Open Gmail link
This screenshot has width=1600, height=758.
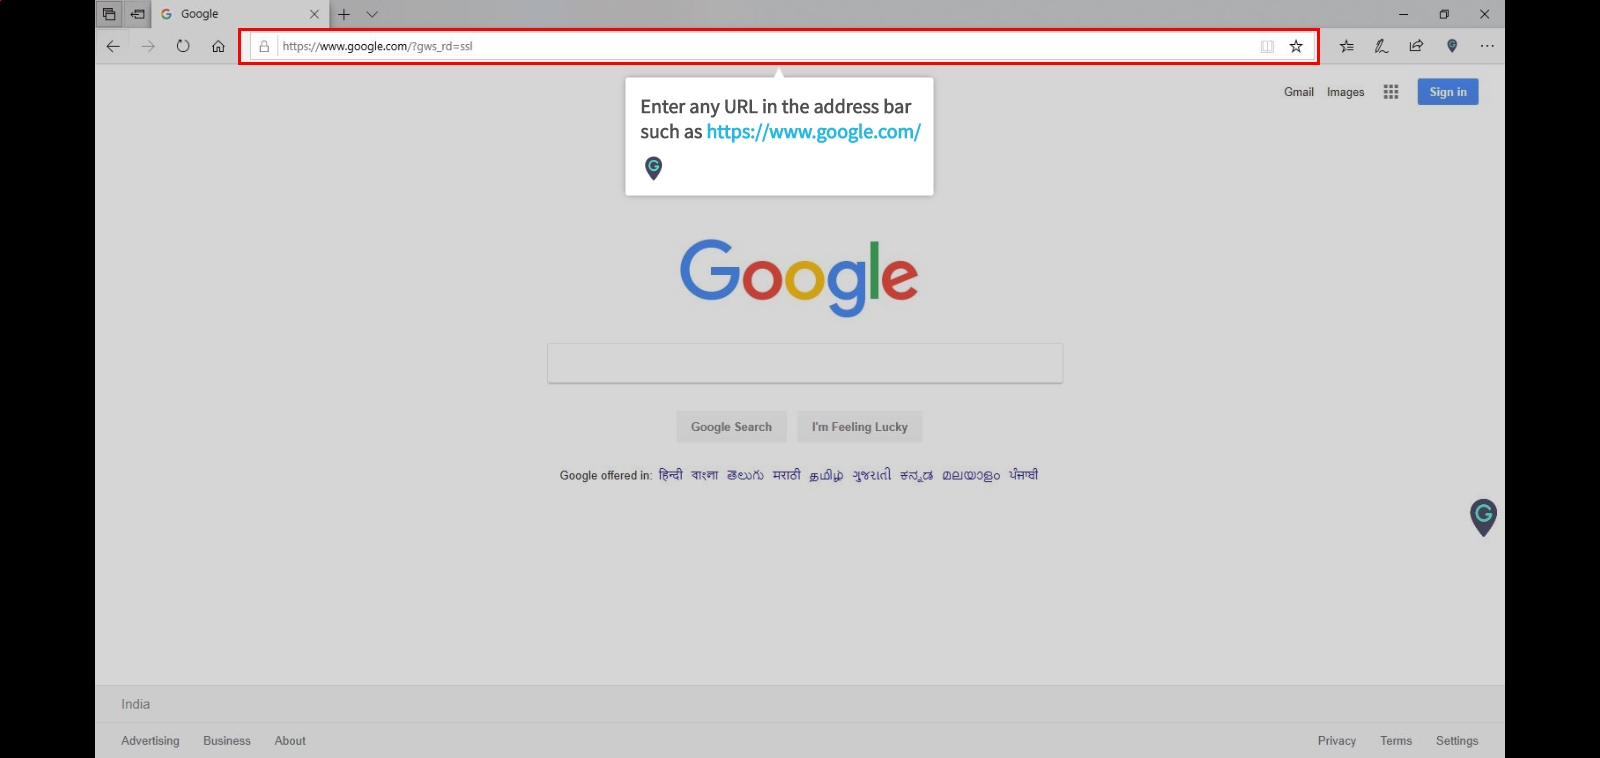point(1299,92)
